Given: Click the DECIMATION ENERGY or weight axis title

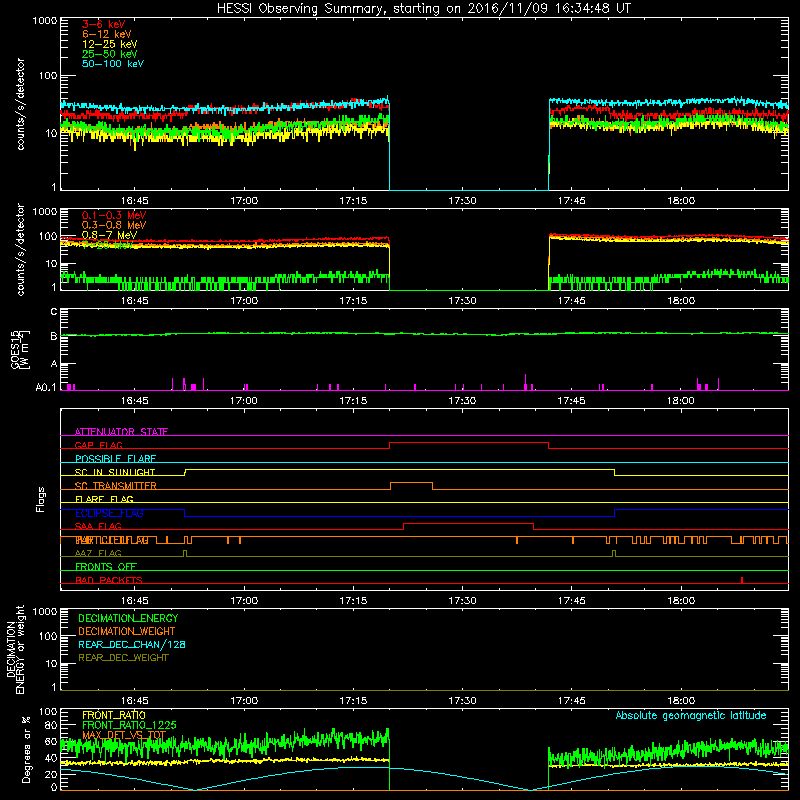Looking at the screenshot, I should coord(15,649).
